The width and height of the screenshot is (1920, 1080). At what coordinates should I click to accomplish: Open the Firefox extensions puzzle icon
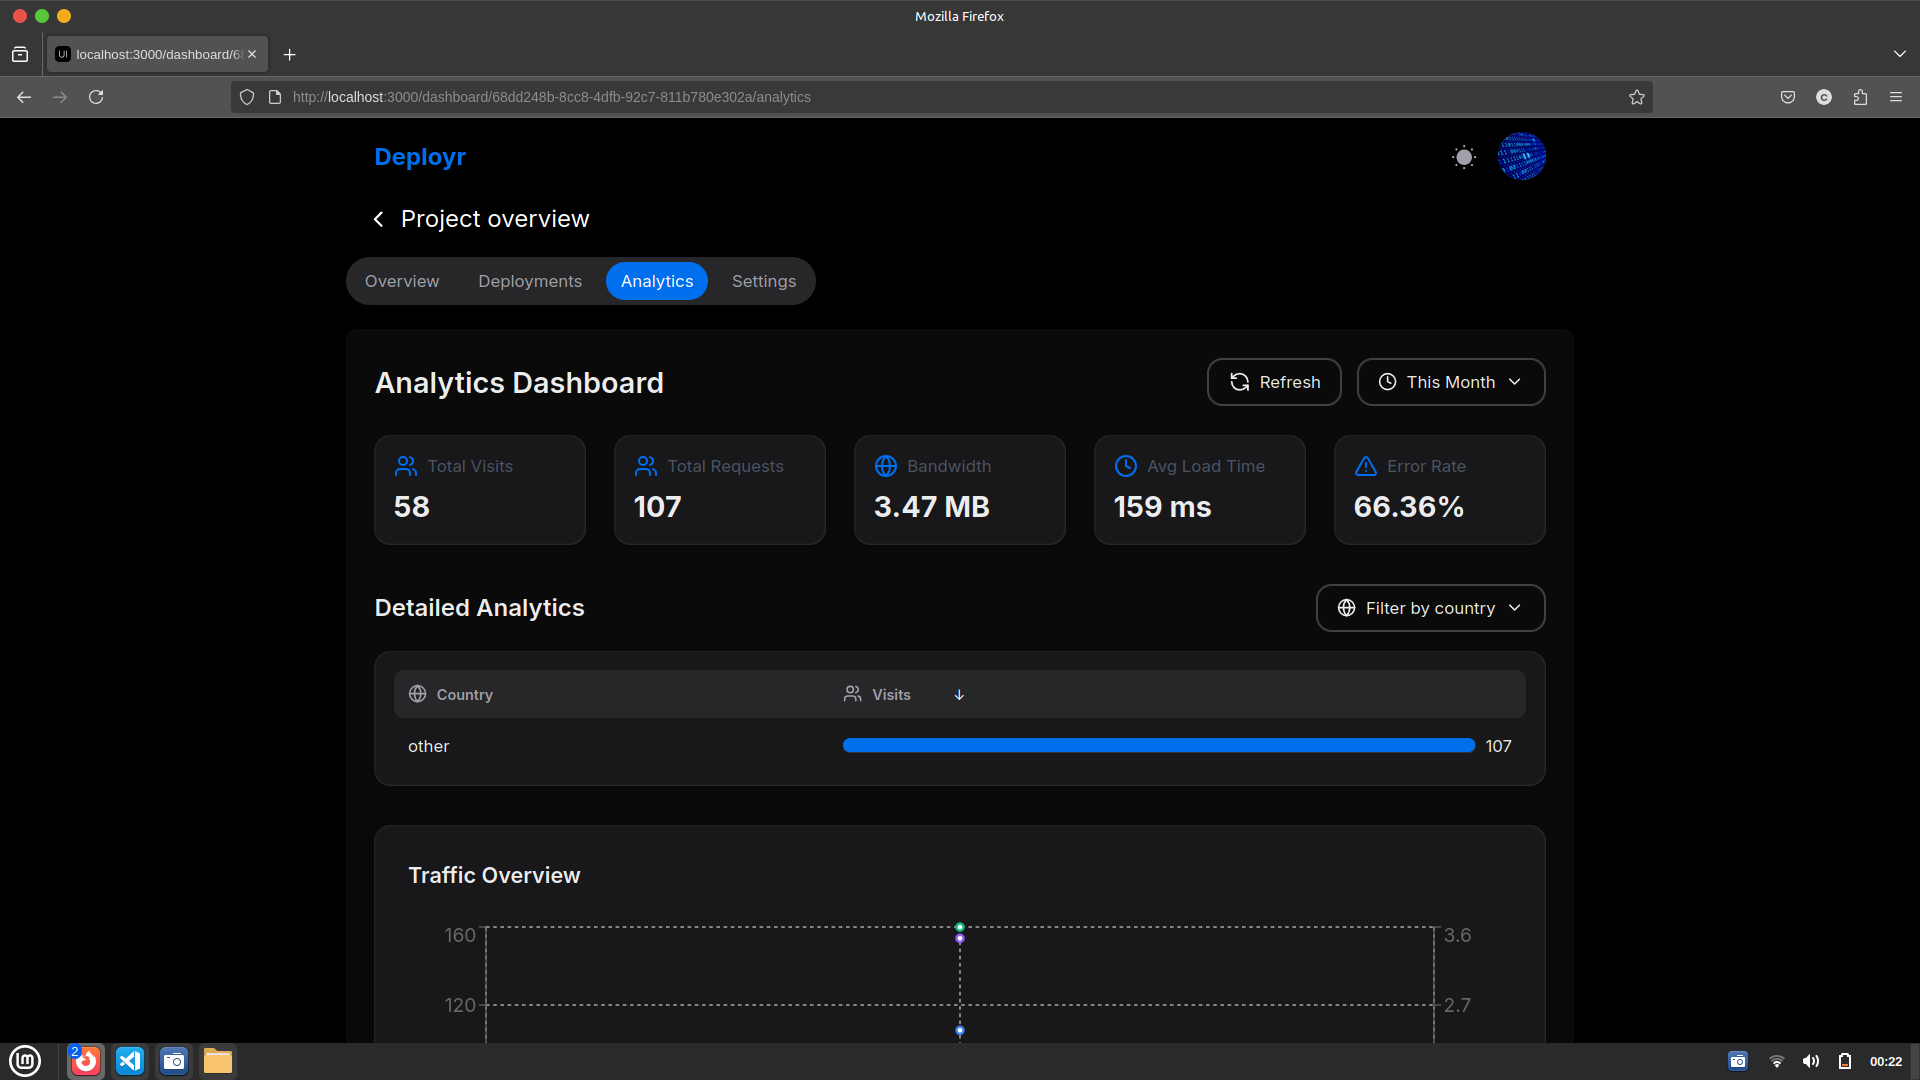pyautogui.click(x=1860, y=97)
